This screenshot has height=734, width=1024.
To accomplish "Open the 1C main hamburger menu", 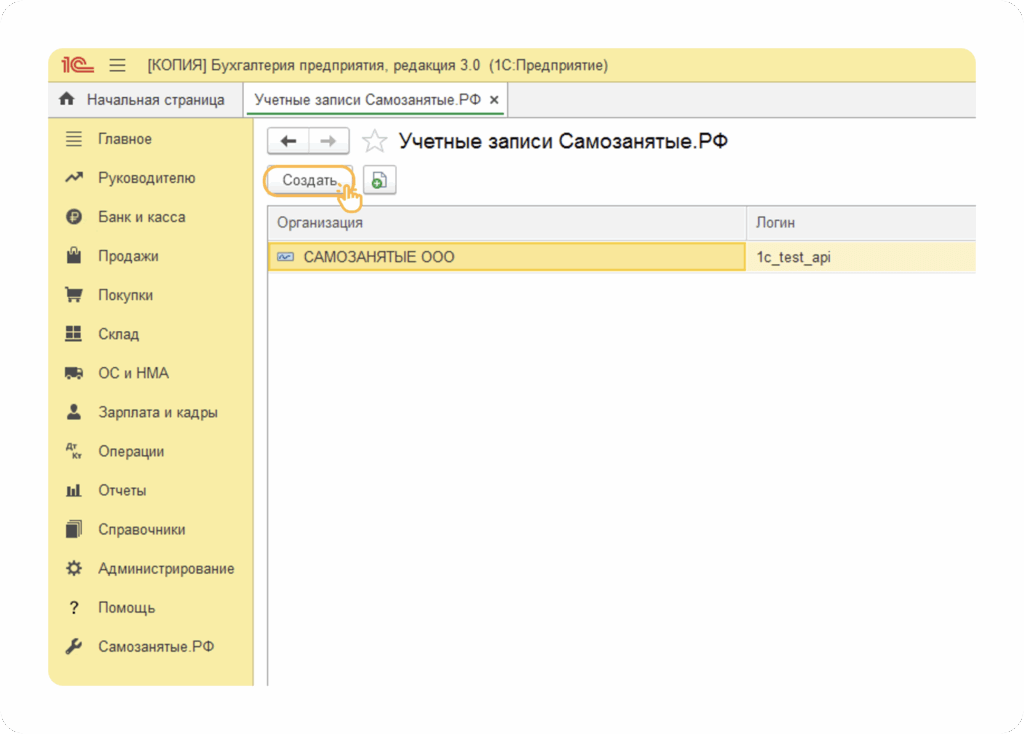I will (117, 66).
